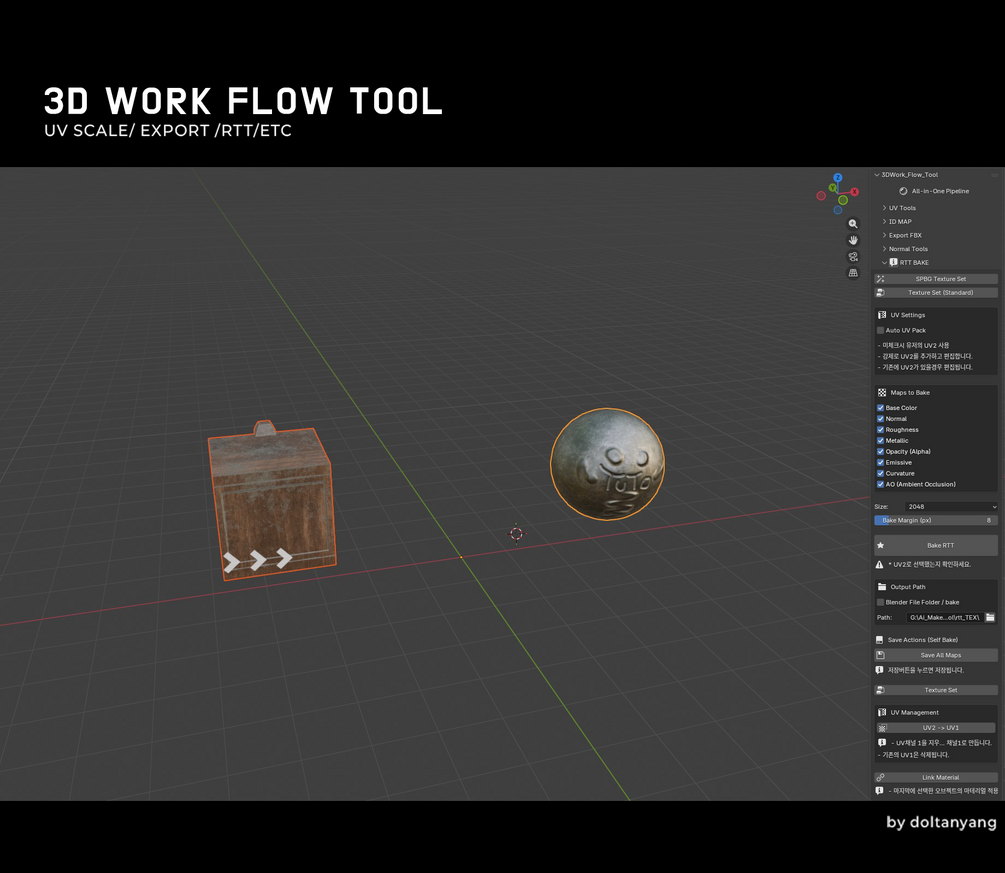Expand the Export FBX section
This screenshot has height=873, width=1005.
[x=885, y=235]
